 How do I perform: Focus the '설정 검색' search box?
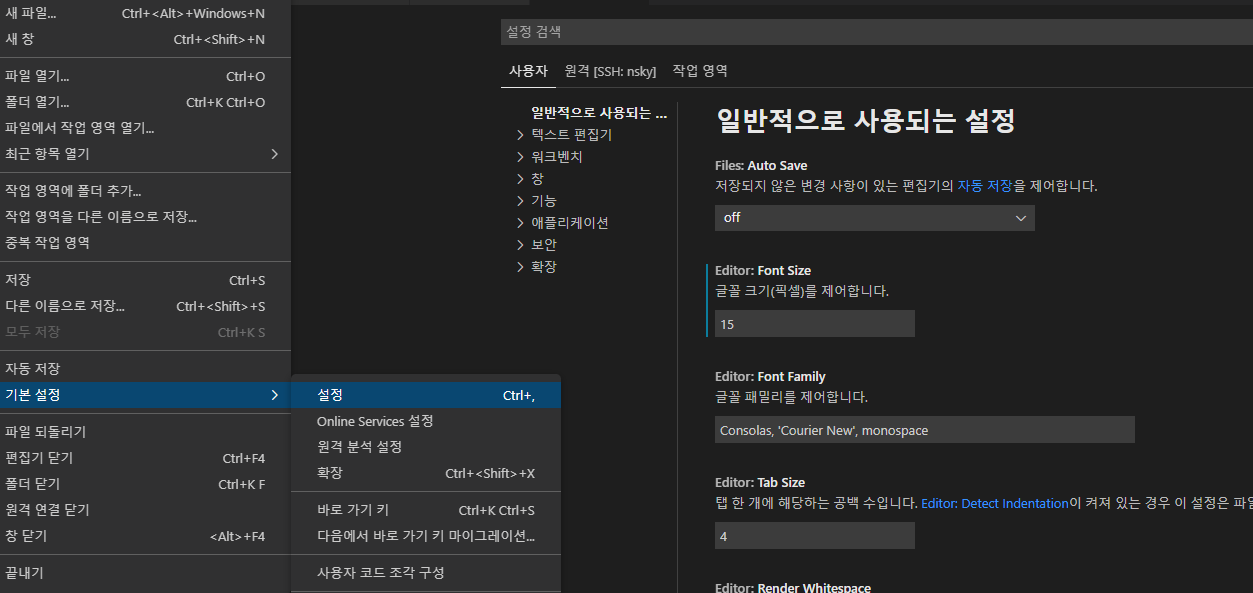(876, 32)
